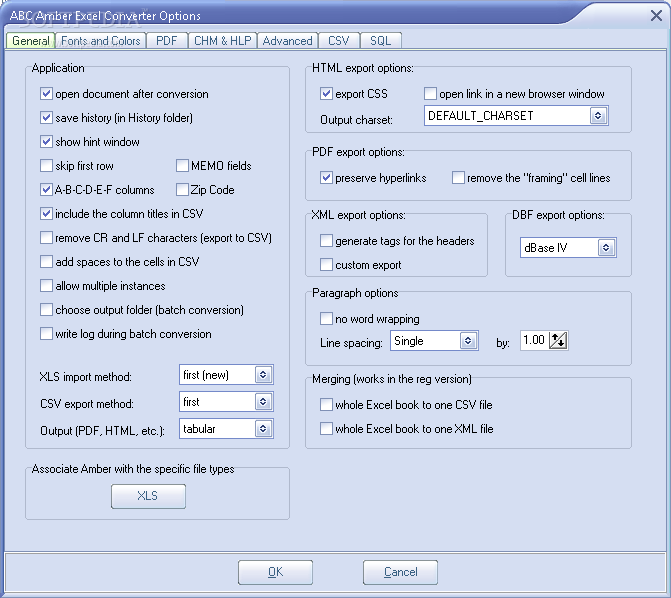Check remove the "framing" cell lines

click(x=458, y=178)
